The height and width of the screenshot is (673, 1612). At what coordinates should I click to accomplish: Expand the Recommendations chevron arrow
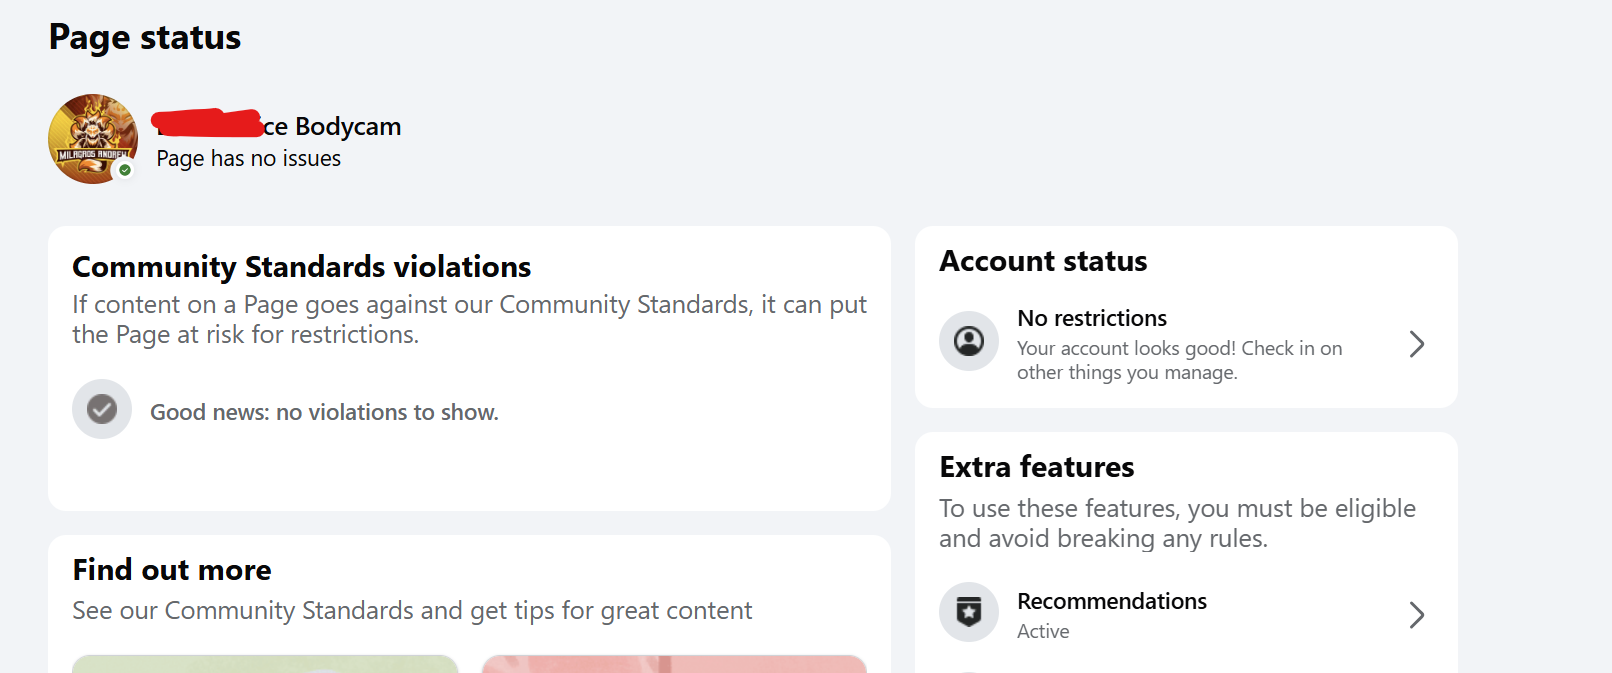[1416, 614]
